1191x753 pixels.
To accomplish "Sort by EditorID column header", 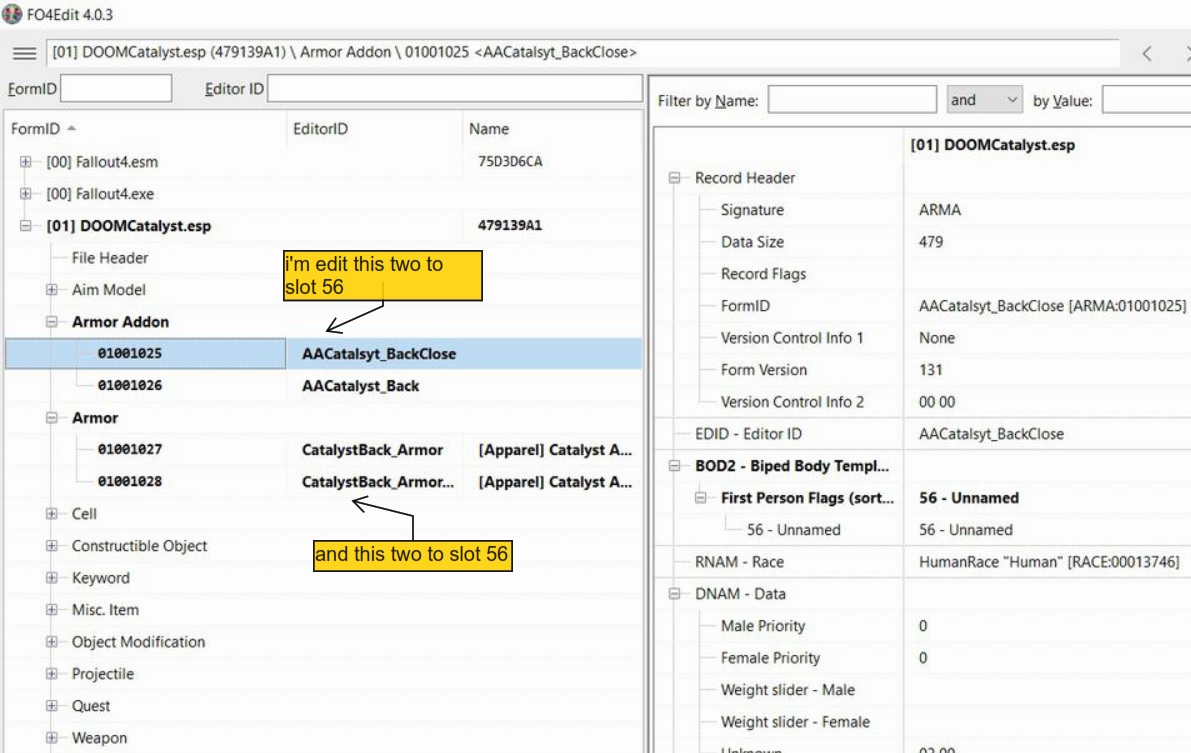I will tap(374, 128).
